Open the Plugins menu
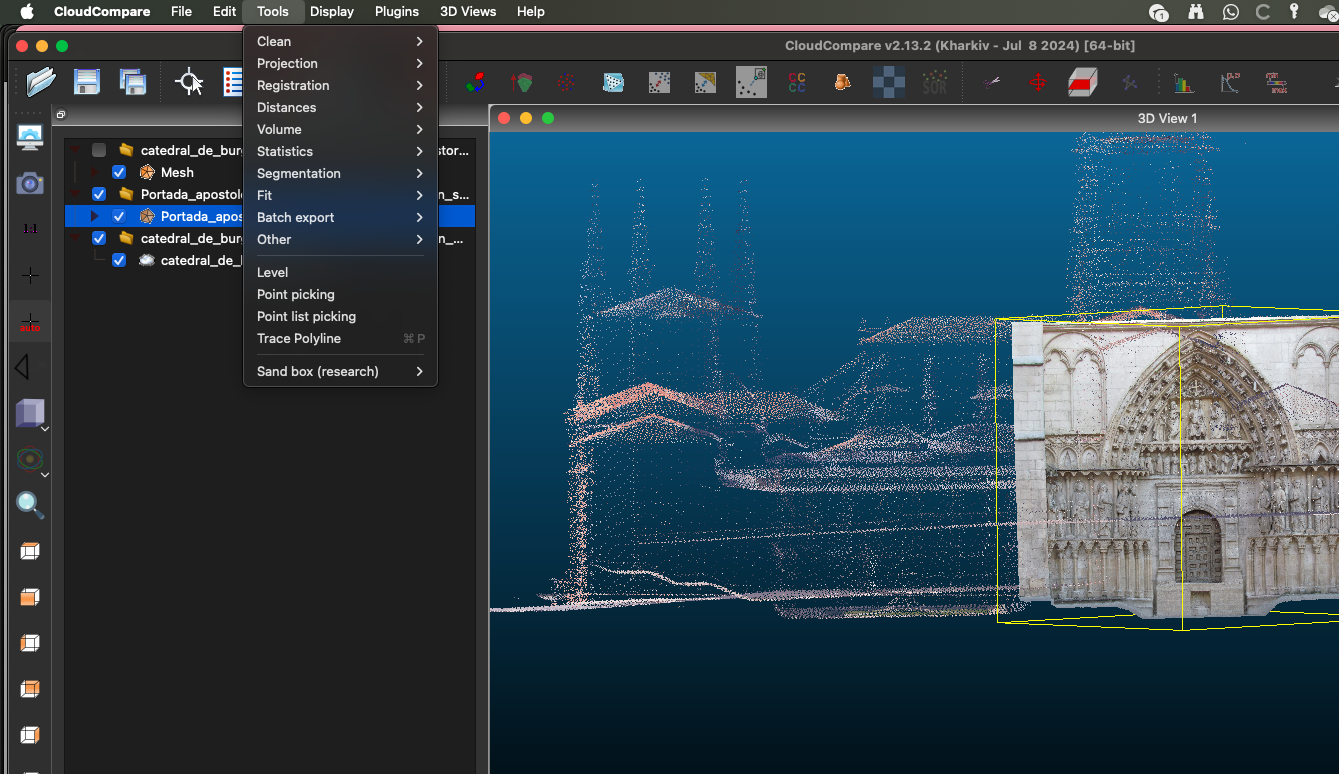The width and height of the screenshot is (1339, 774). click(396, 12)
